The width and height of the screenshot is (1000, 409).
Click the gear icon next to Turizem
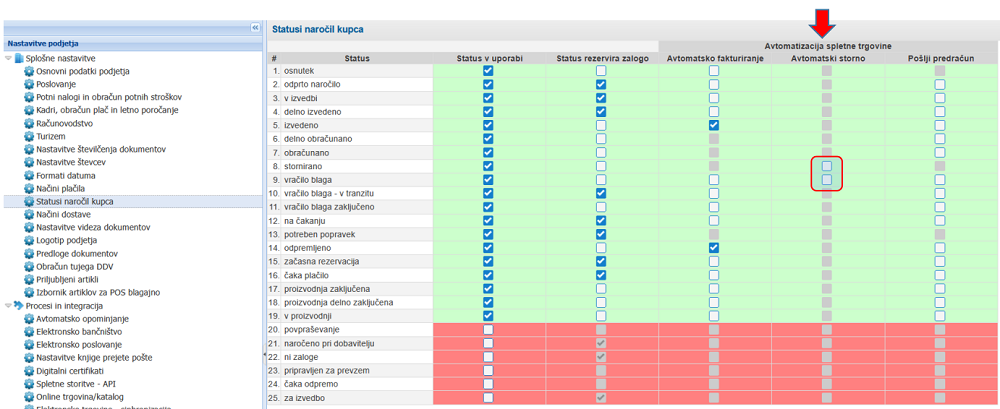[x=29, y=136]
